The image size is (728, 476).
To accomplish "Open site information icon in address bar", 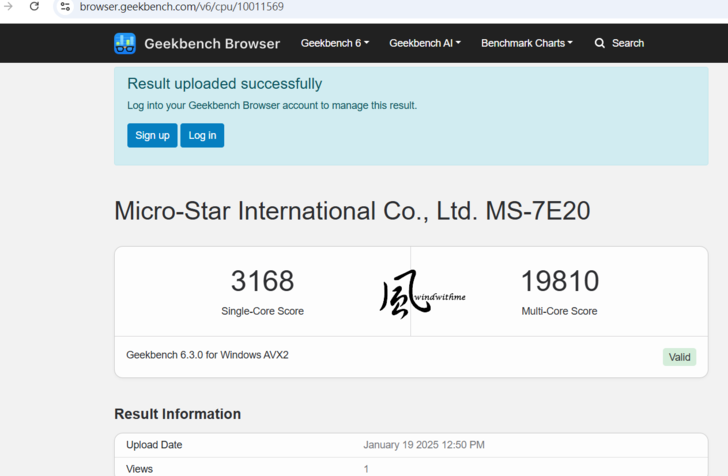I will pos(65,6).
